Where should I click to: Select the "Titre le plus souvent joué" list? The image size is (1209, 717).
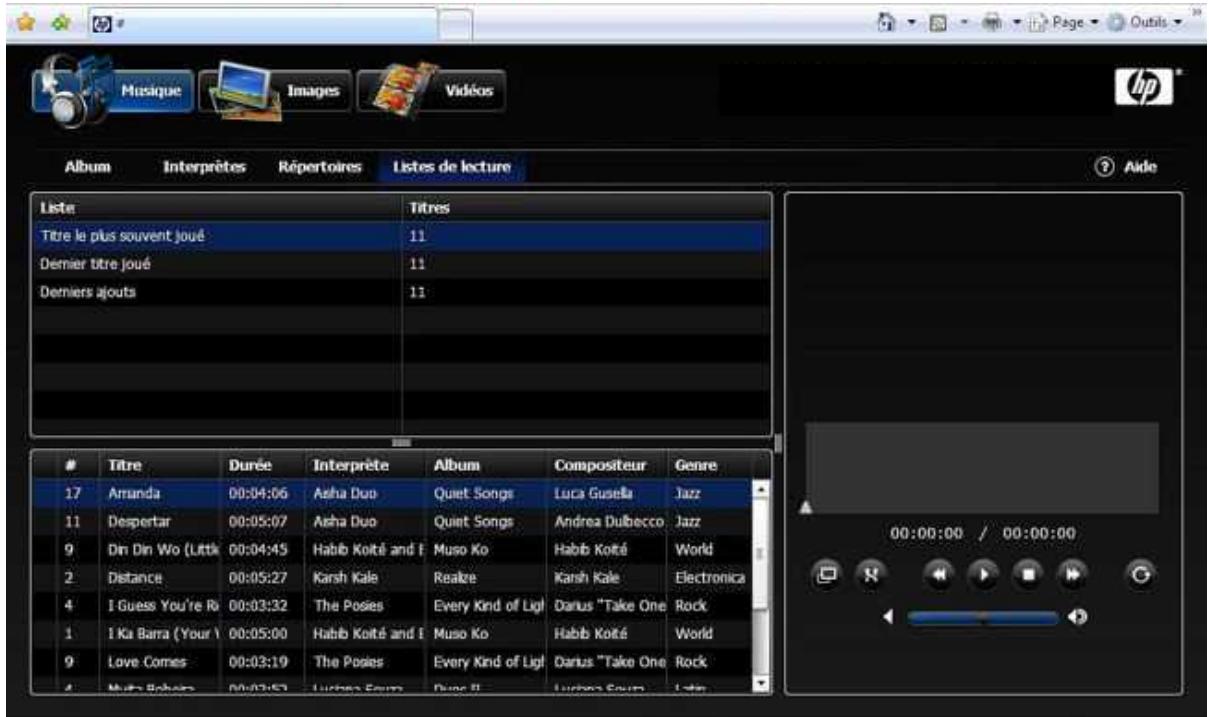[x=401, y=236]
